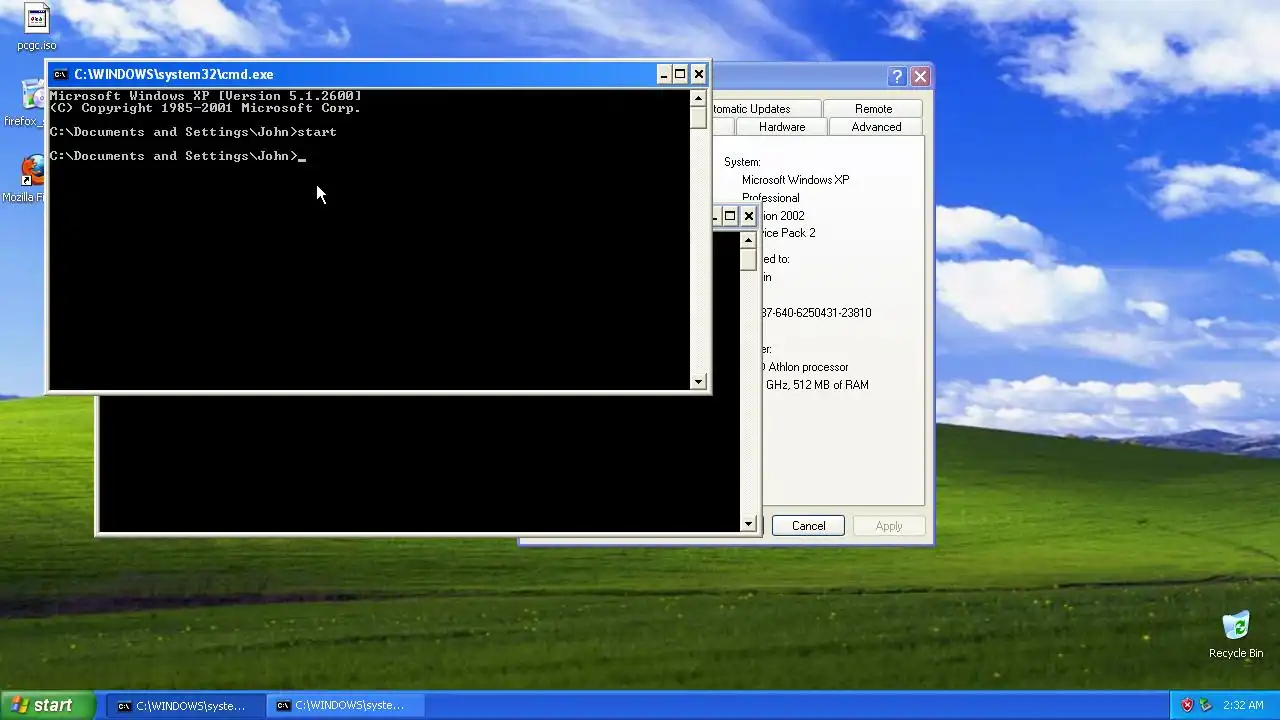The image size is (1280, 720).
Task: Click the Service Pack 2 text
Action: tap(789, 233)
